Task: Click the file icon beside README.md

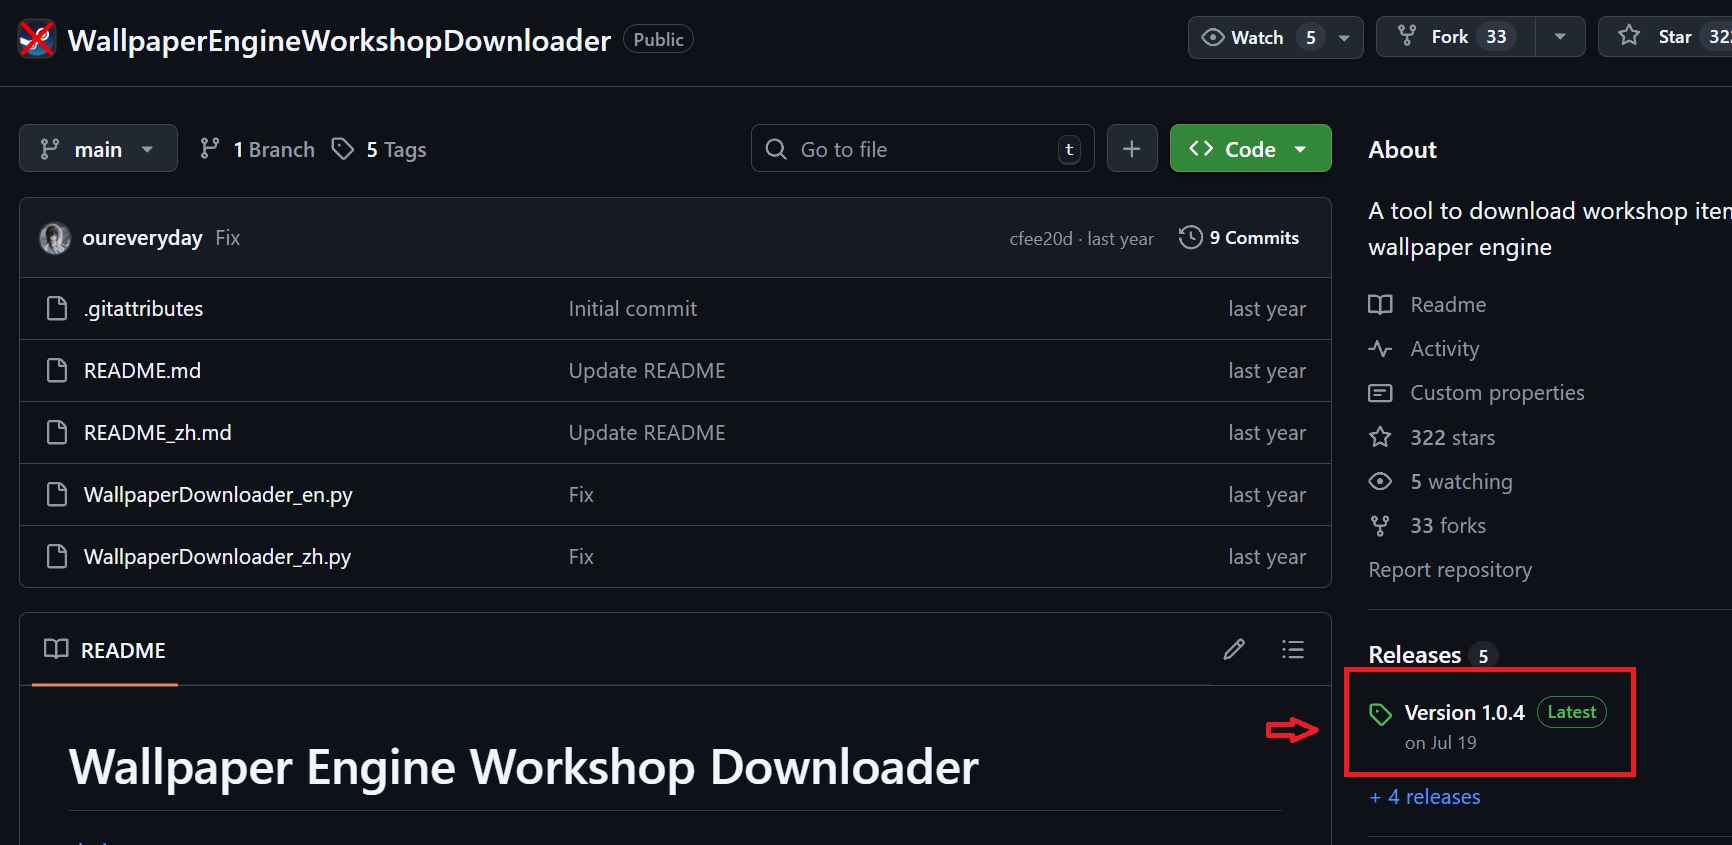Action: (x=57, y=371)
